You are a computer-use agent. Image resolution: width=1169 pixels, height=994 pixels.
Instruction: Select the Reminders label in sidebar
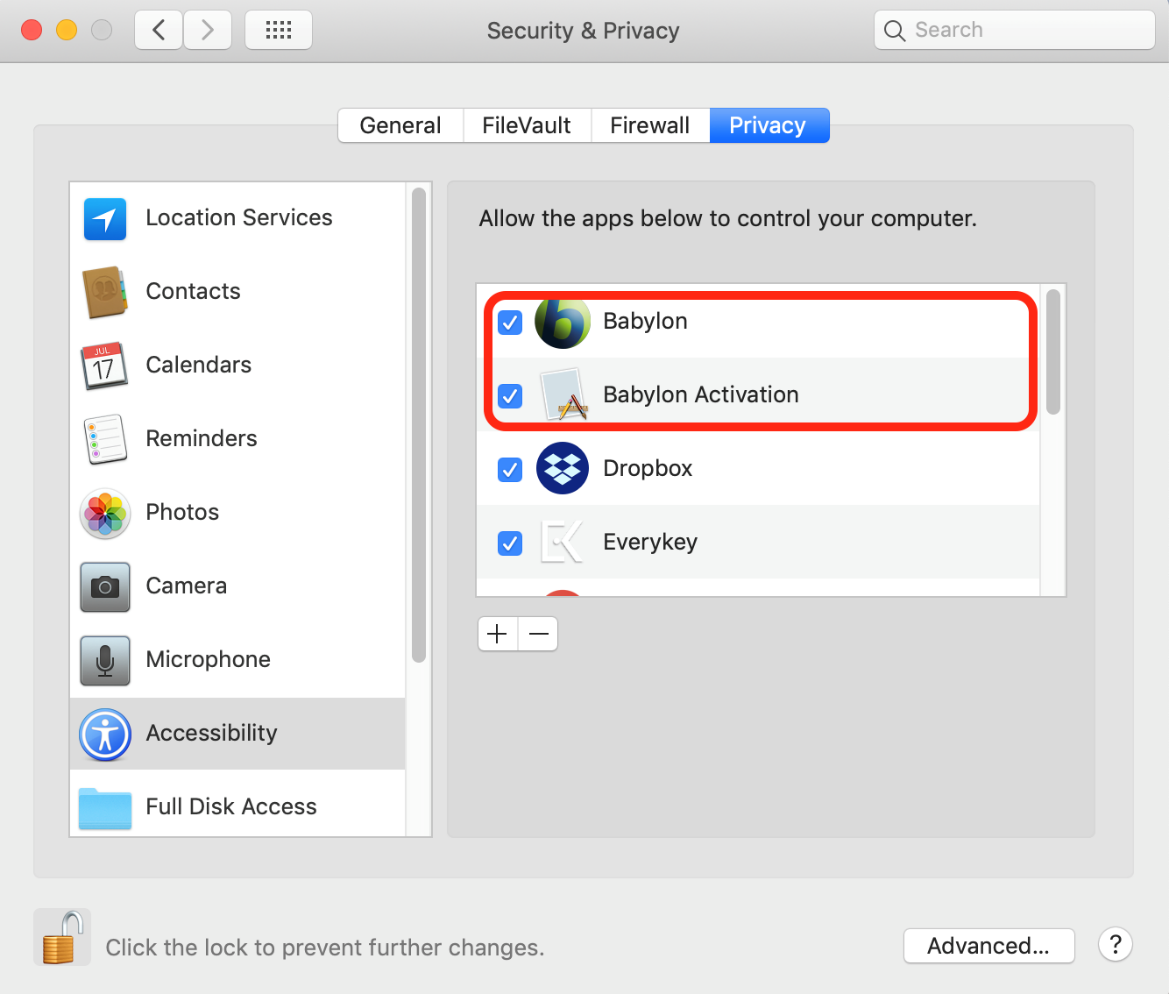pos(201,438)
